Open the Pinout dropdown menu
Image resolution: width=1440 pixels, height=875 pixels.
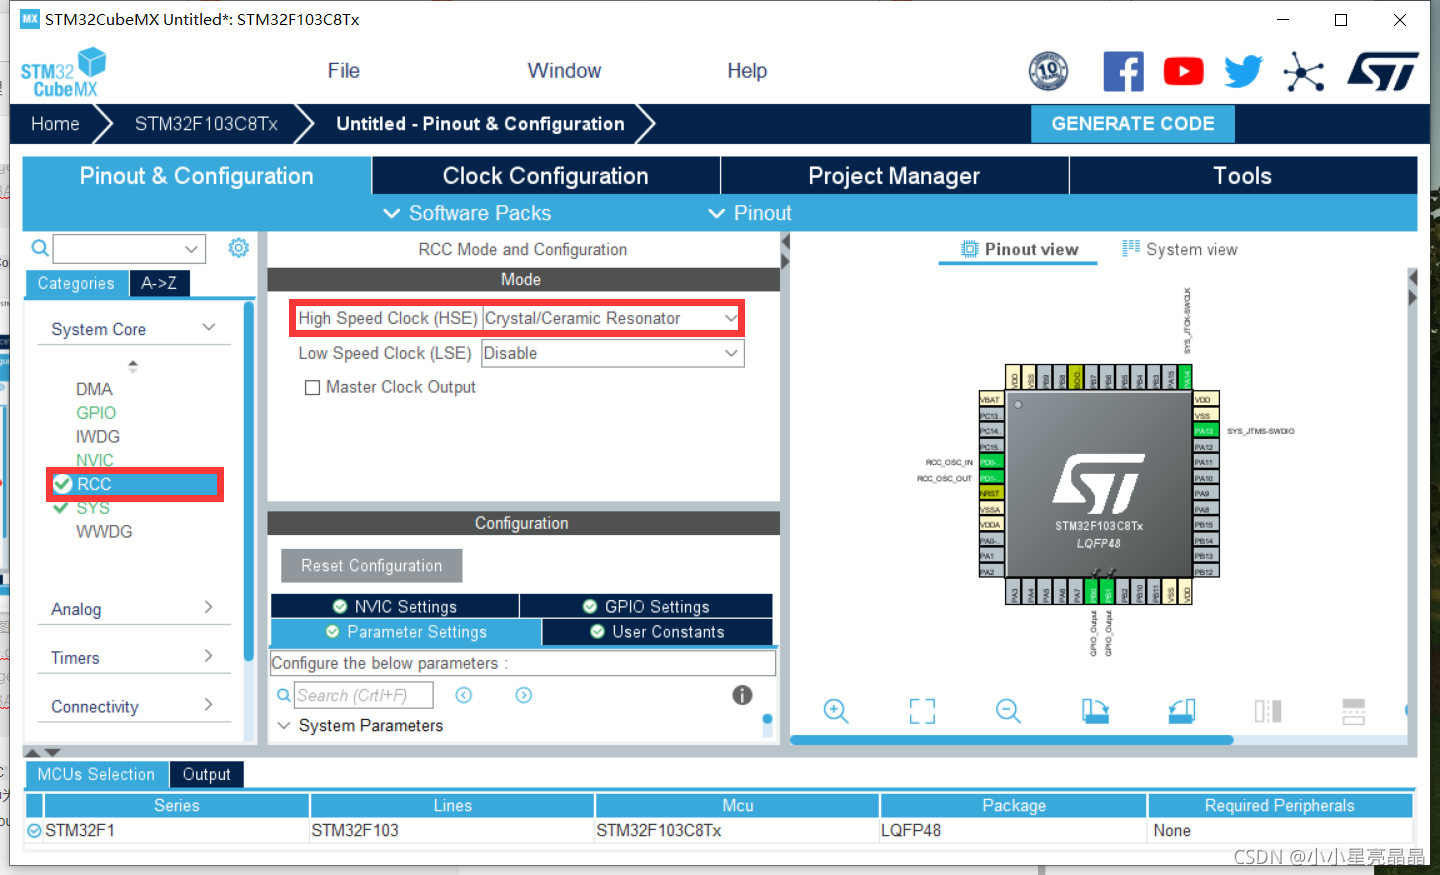point(750,213)
